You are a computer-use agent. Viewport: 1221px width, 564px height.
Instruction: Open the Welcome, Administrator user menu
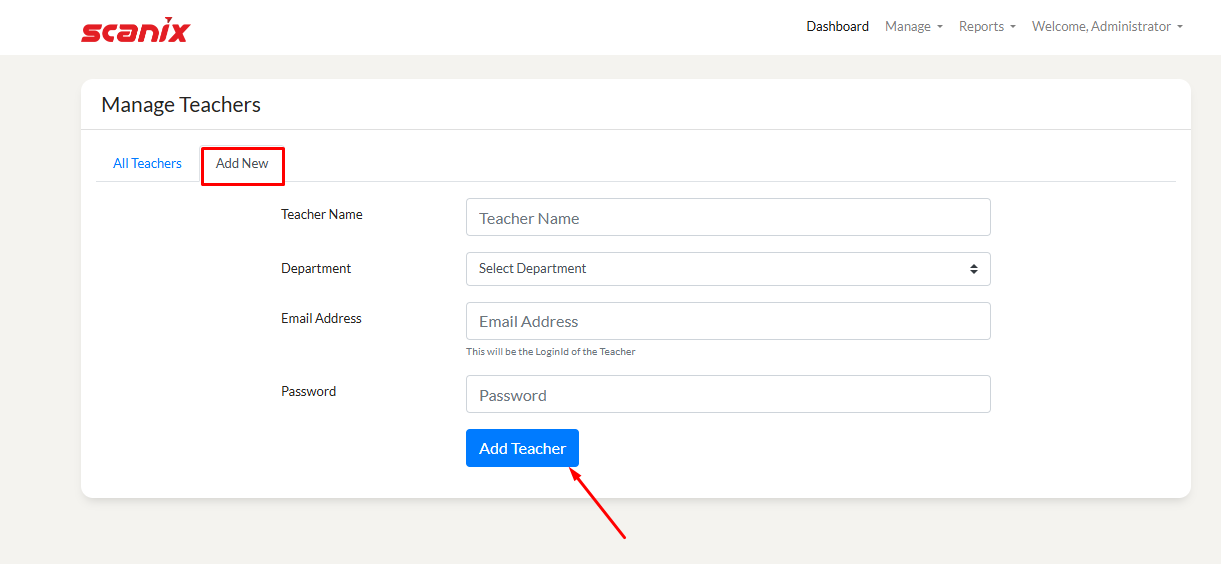pos(1106,27)
